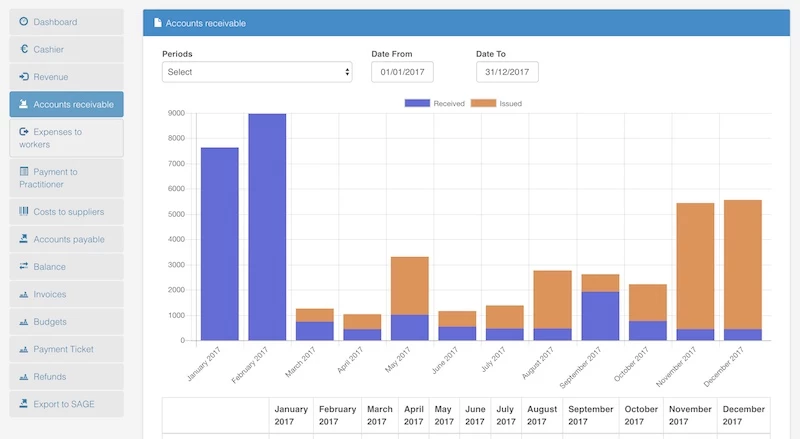Click the Balance exchange arrows icon

point(24,267)
